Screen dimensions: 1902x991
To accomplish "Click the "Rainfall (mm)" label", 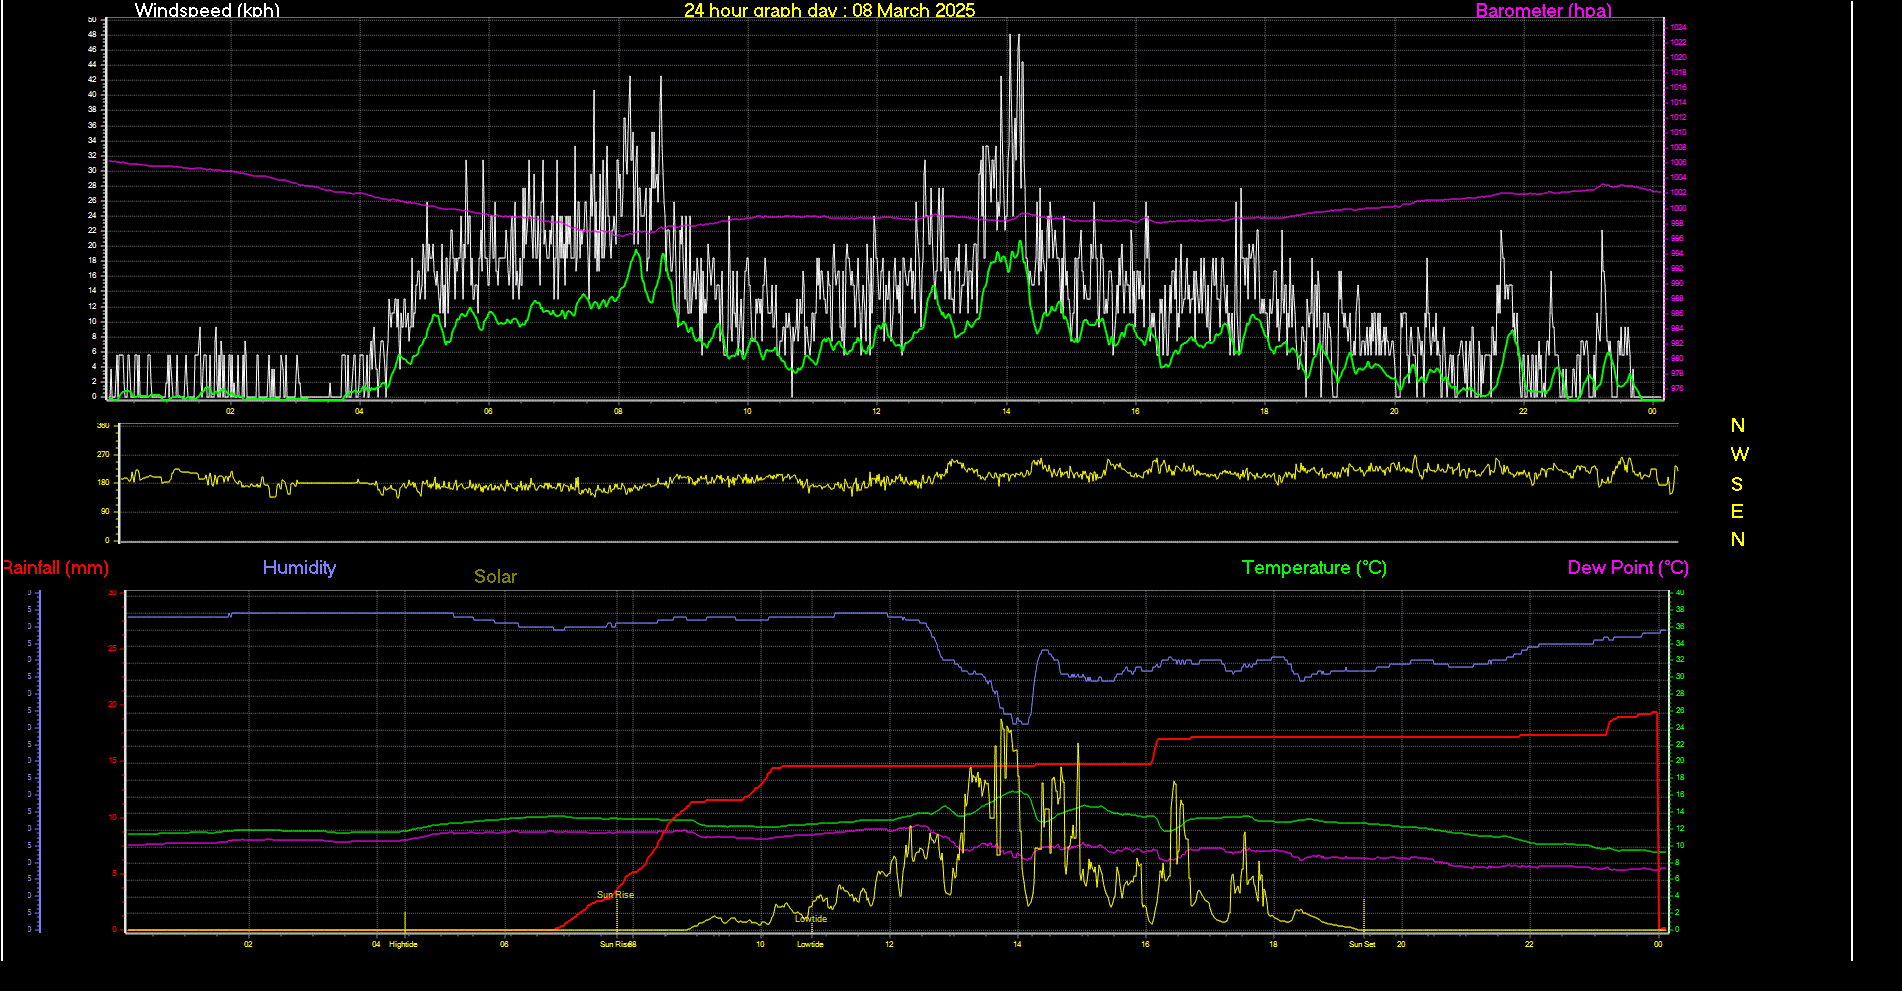I will tap(56, 568).
